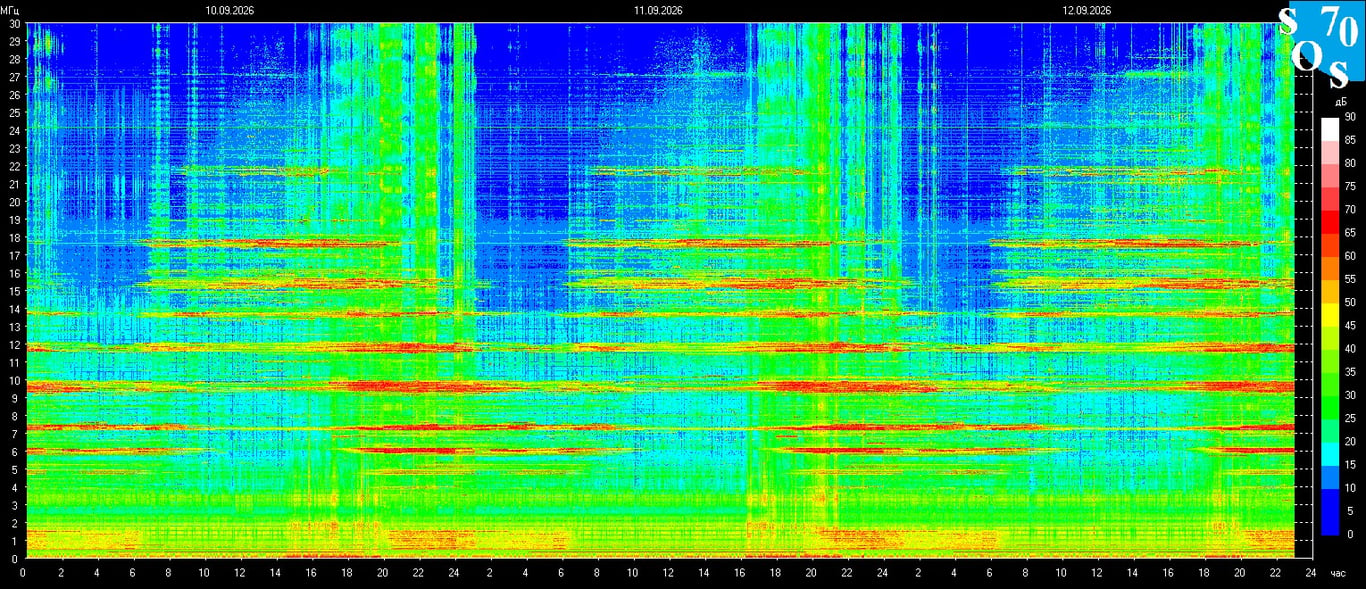Click the SOS 70 logo
This screenshot has height=589, width=1366.
point(1322,43)
